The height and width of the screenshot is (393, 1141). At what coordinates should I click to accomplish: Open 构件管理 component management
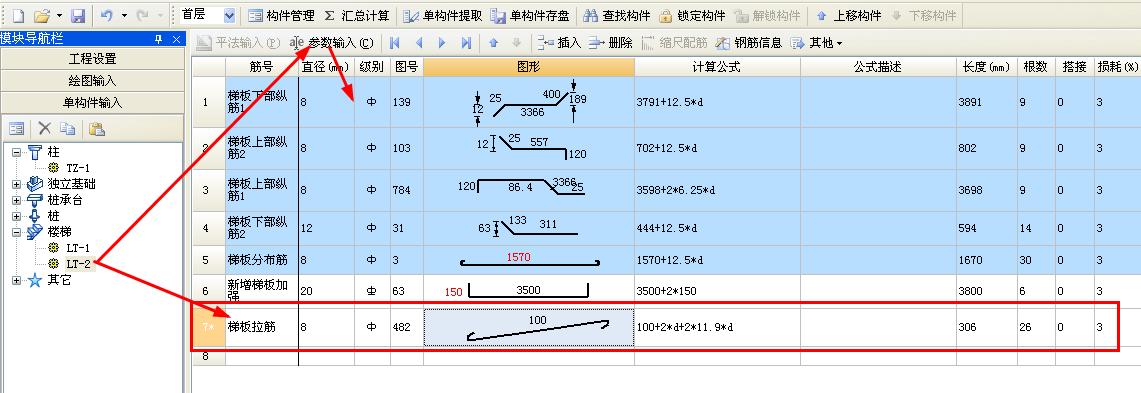click(x=281, y=15)
